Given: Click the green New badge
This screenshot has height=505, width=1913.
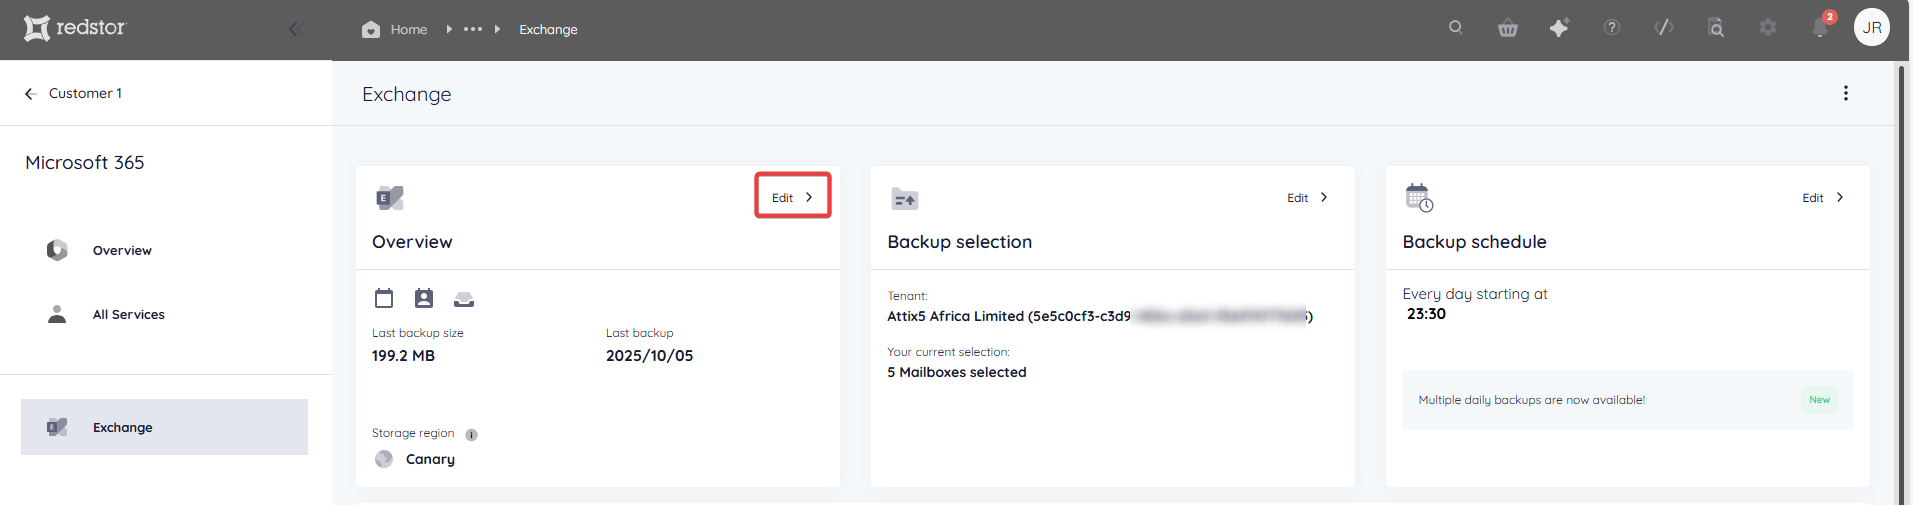Looking at the screenshot, I should pyautogui.click(x=1819, y=400).
